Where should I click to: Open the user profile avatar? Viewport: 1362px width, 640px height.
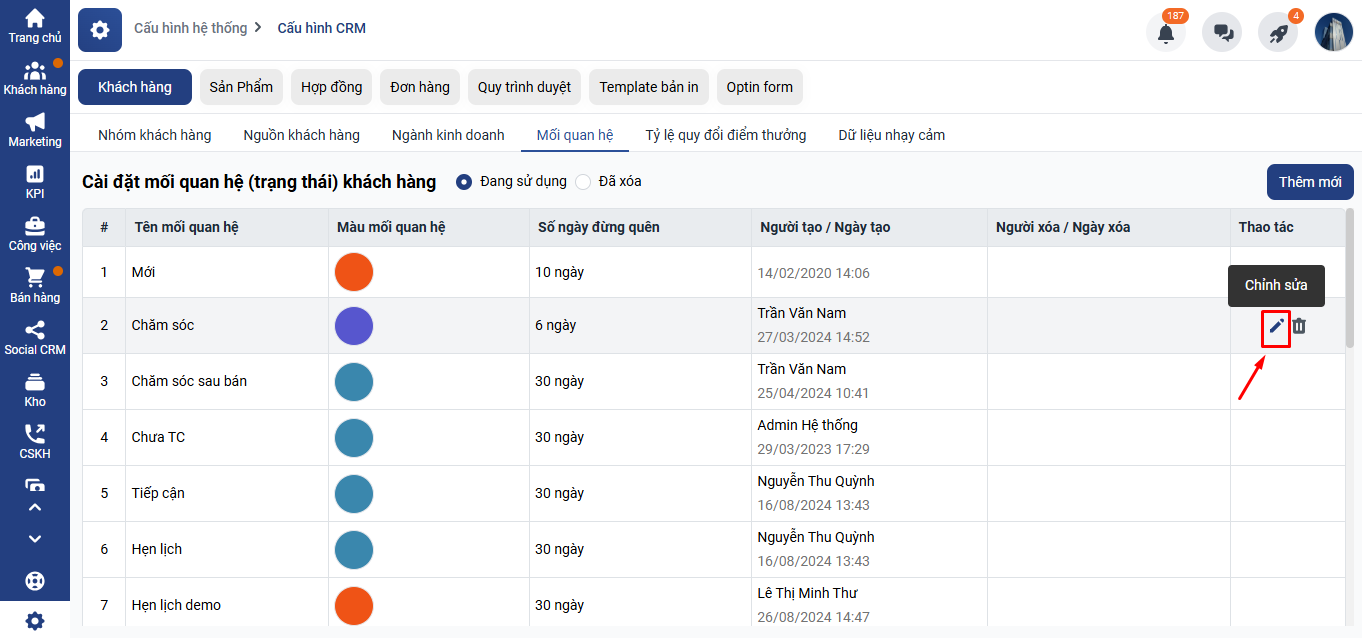[1333, 32]
